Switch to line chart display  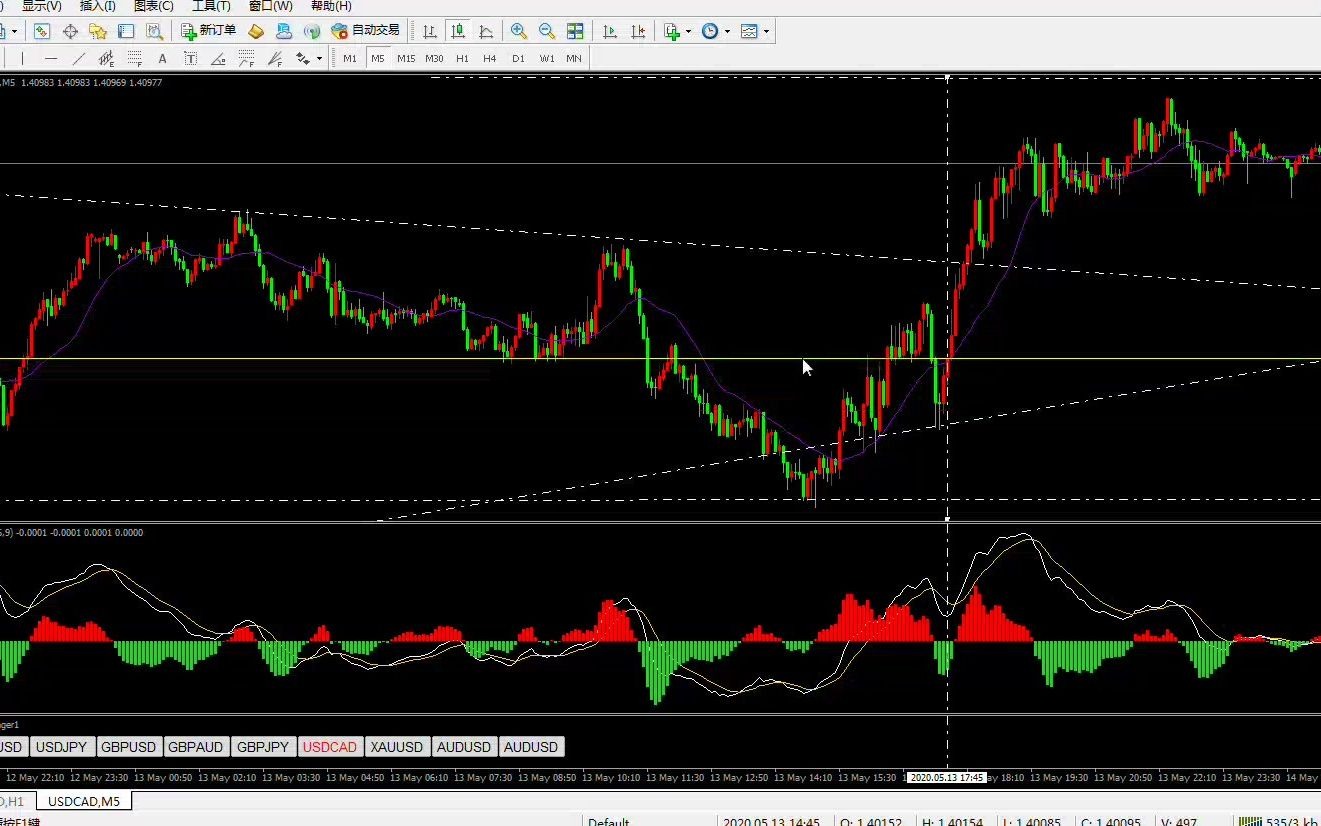(486, 31)
